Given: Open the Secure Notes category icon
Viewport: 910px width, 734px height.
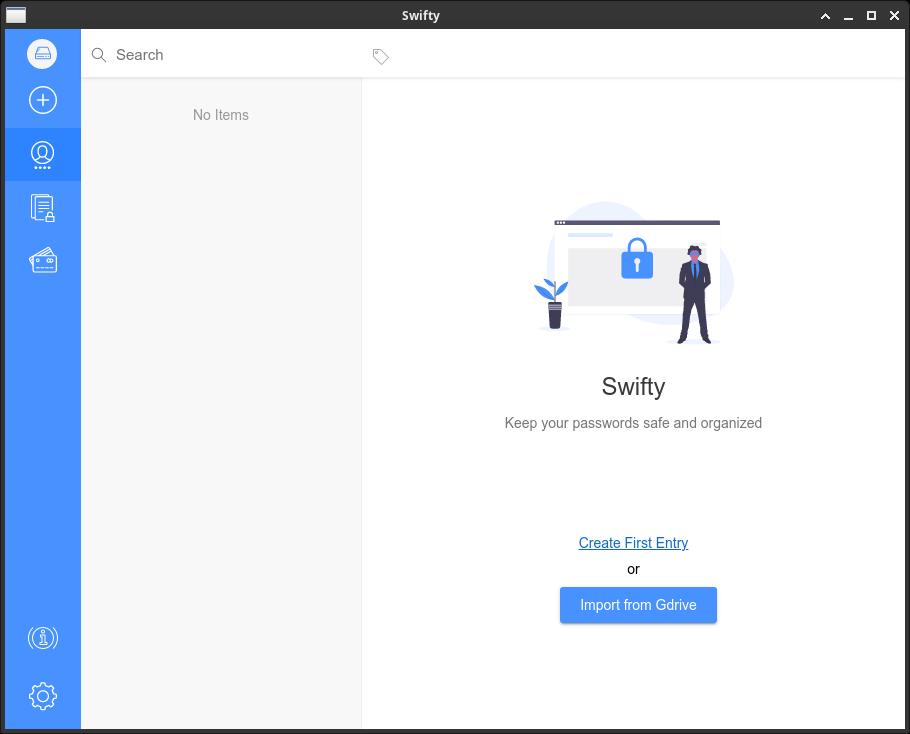Looking at the screenshot, I should coord(42,208).
